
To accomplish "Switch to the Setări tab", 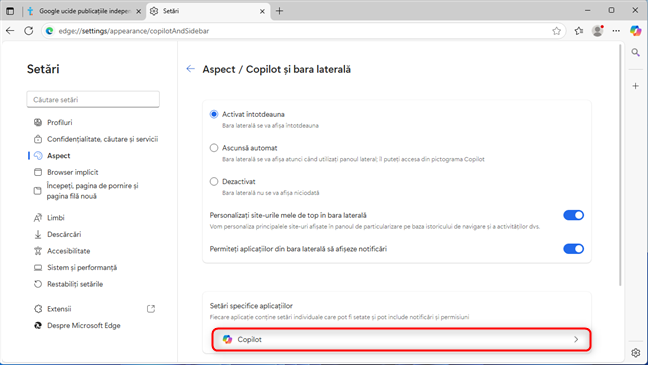I will click(208, 11).
